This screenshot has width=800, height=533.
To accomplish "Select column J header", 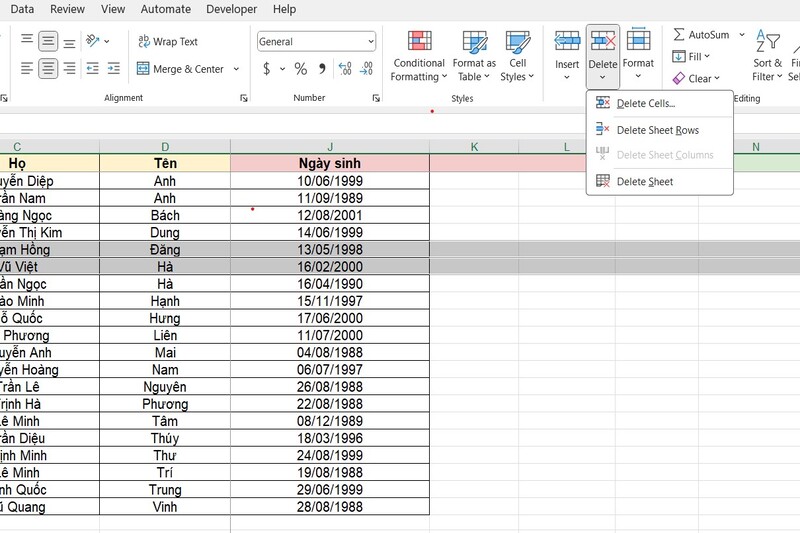I will (x=330, y=147).
